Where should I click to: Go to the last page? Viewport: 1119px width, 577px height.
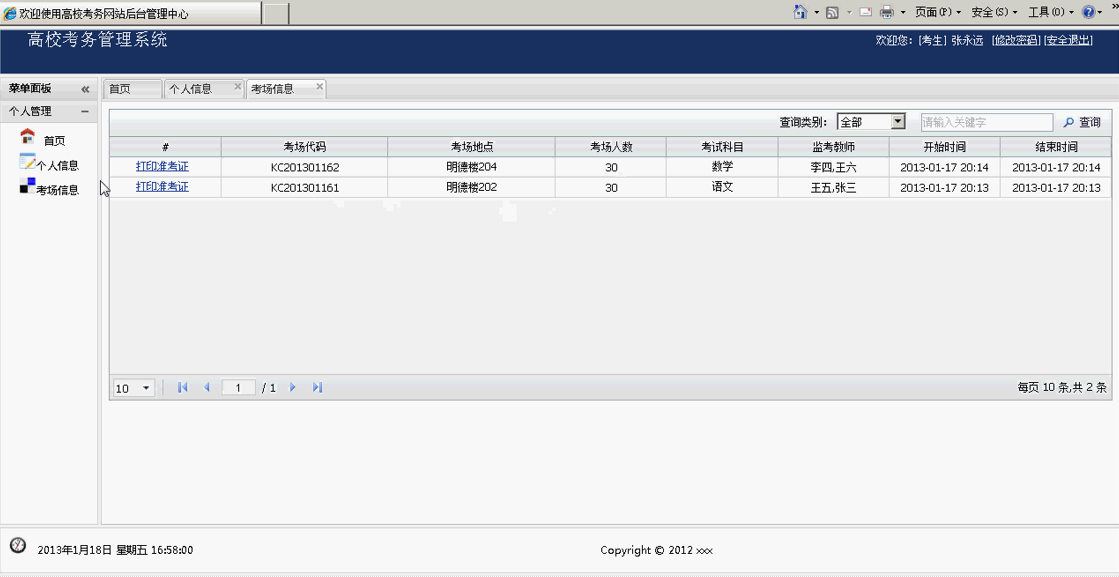point(318,387)
